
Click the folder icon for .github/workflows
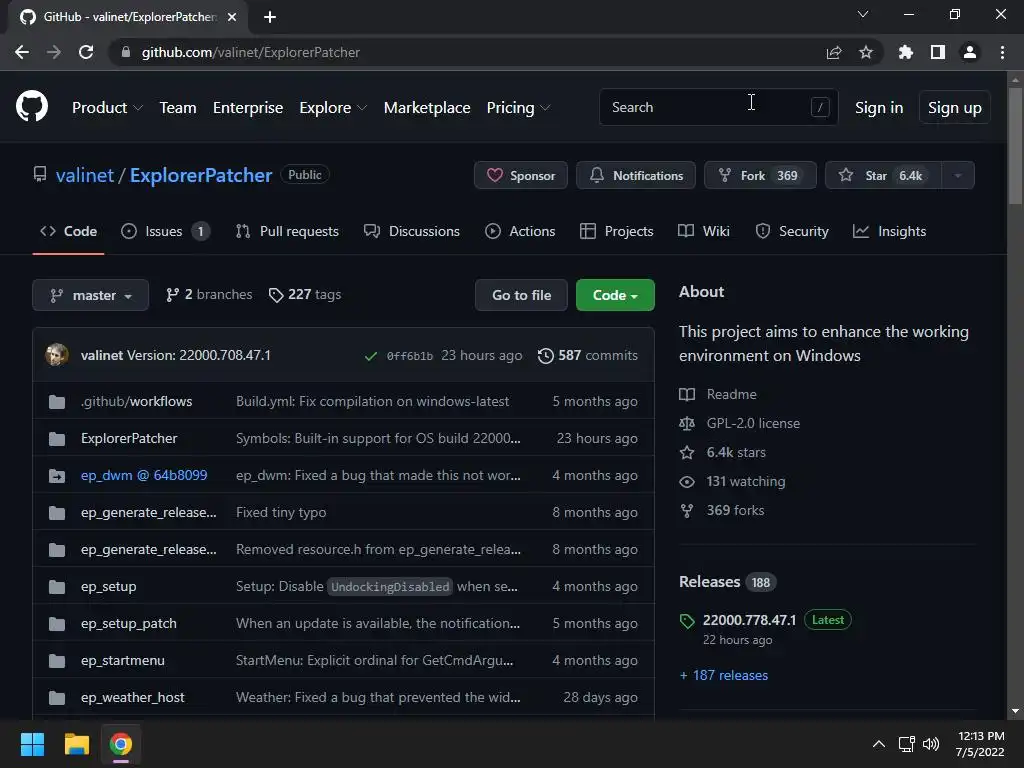click(57, 402)
